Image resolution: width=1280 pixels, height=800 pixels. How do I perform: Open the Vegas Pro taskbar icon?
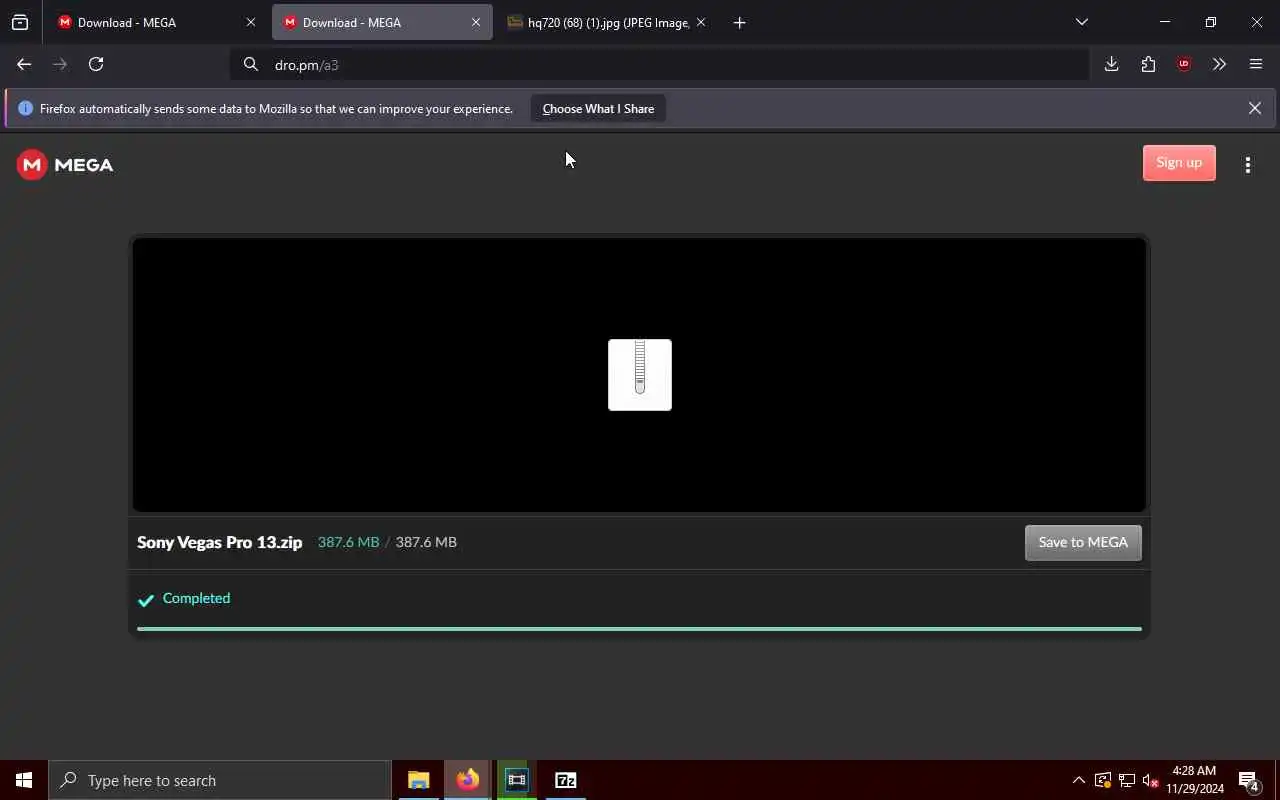click(x=516, y=780)
